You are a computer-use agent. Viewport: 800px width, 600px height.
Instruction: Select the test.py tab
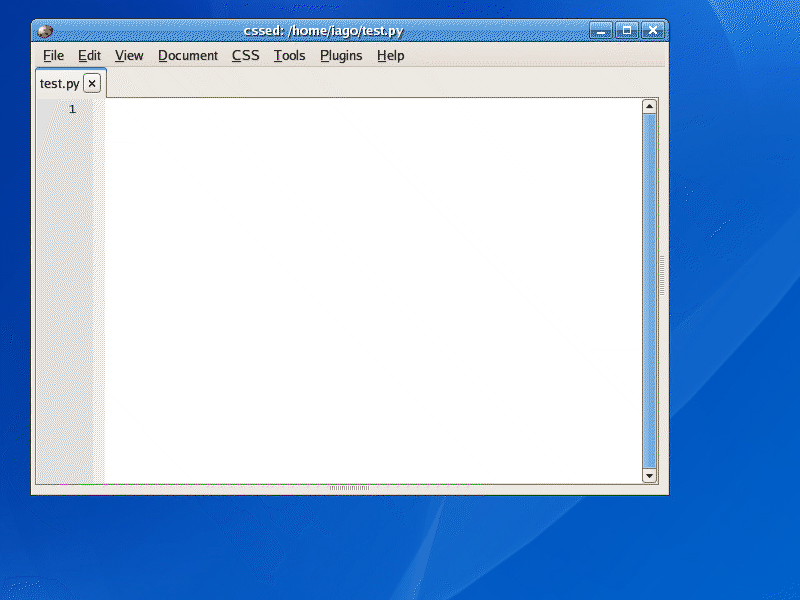click(x=60, y=83)
